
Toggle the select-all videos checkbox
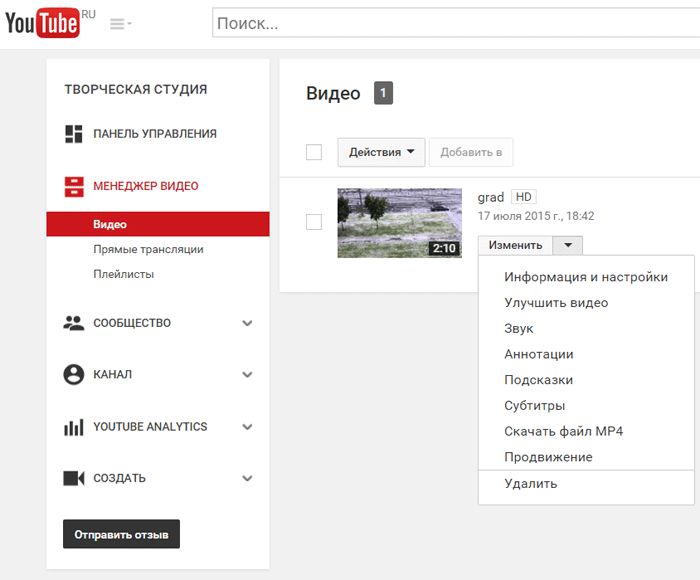[x=314, y=152]
